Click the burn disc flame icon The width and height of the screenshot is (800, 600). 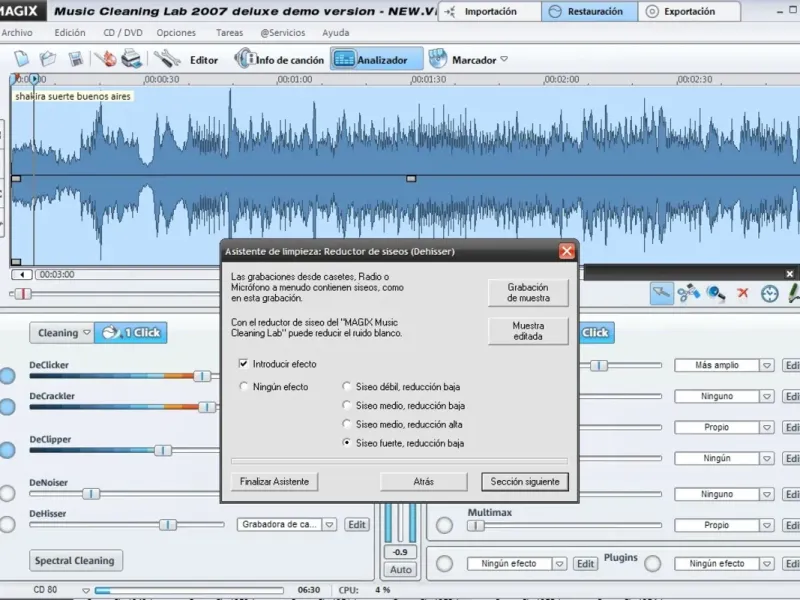pos(106,59)
